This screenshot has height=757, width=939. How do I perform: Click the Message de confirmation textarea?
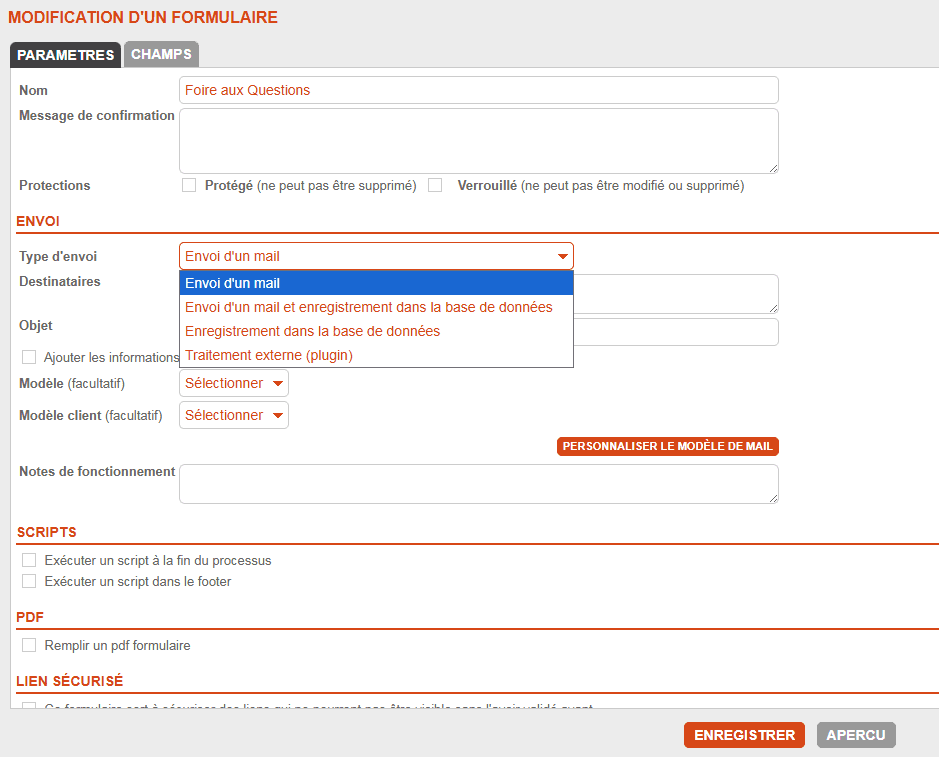click(x=478, y=141)
